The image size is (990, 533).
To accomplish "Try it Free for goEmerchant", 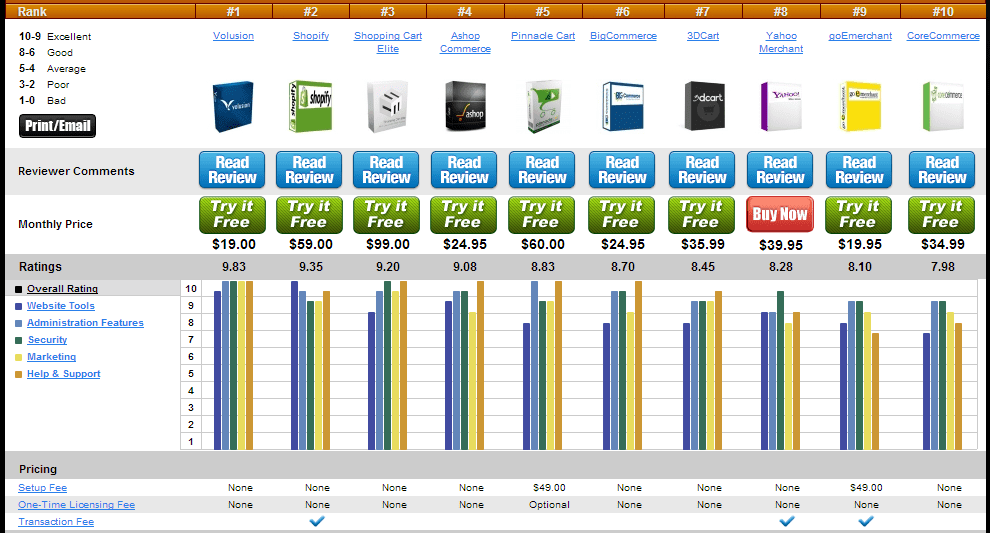I will (x=859, y=215).
